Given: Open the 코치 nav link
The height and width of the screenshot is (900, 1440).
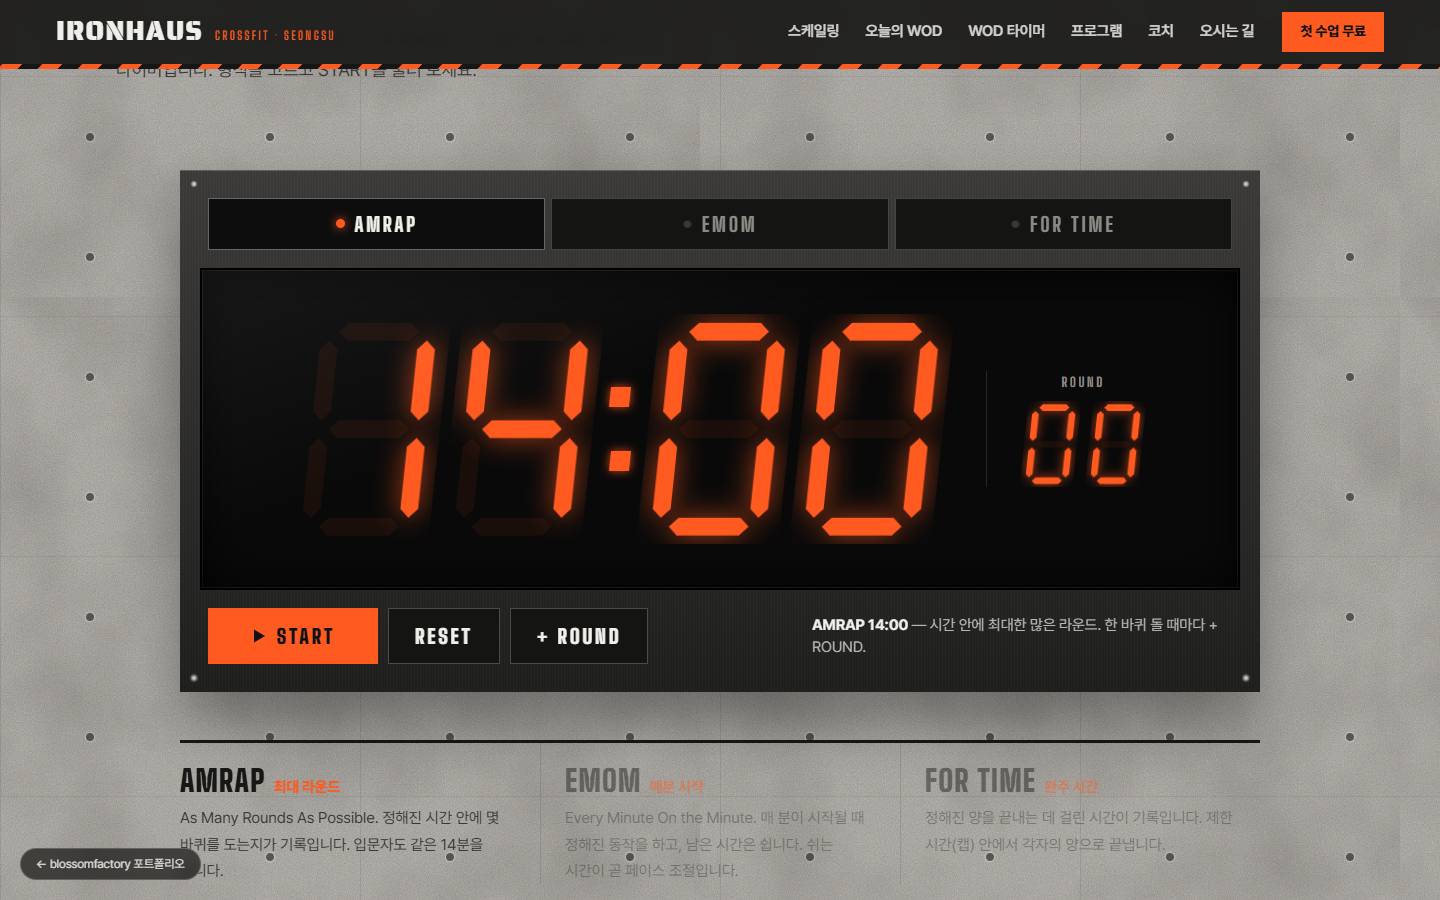Looking at the screenshot, I should click(x=1161, y=31).
